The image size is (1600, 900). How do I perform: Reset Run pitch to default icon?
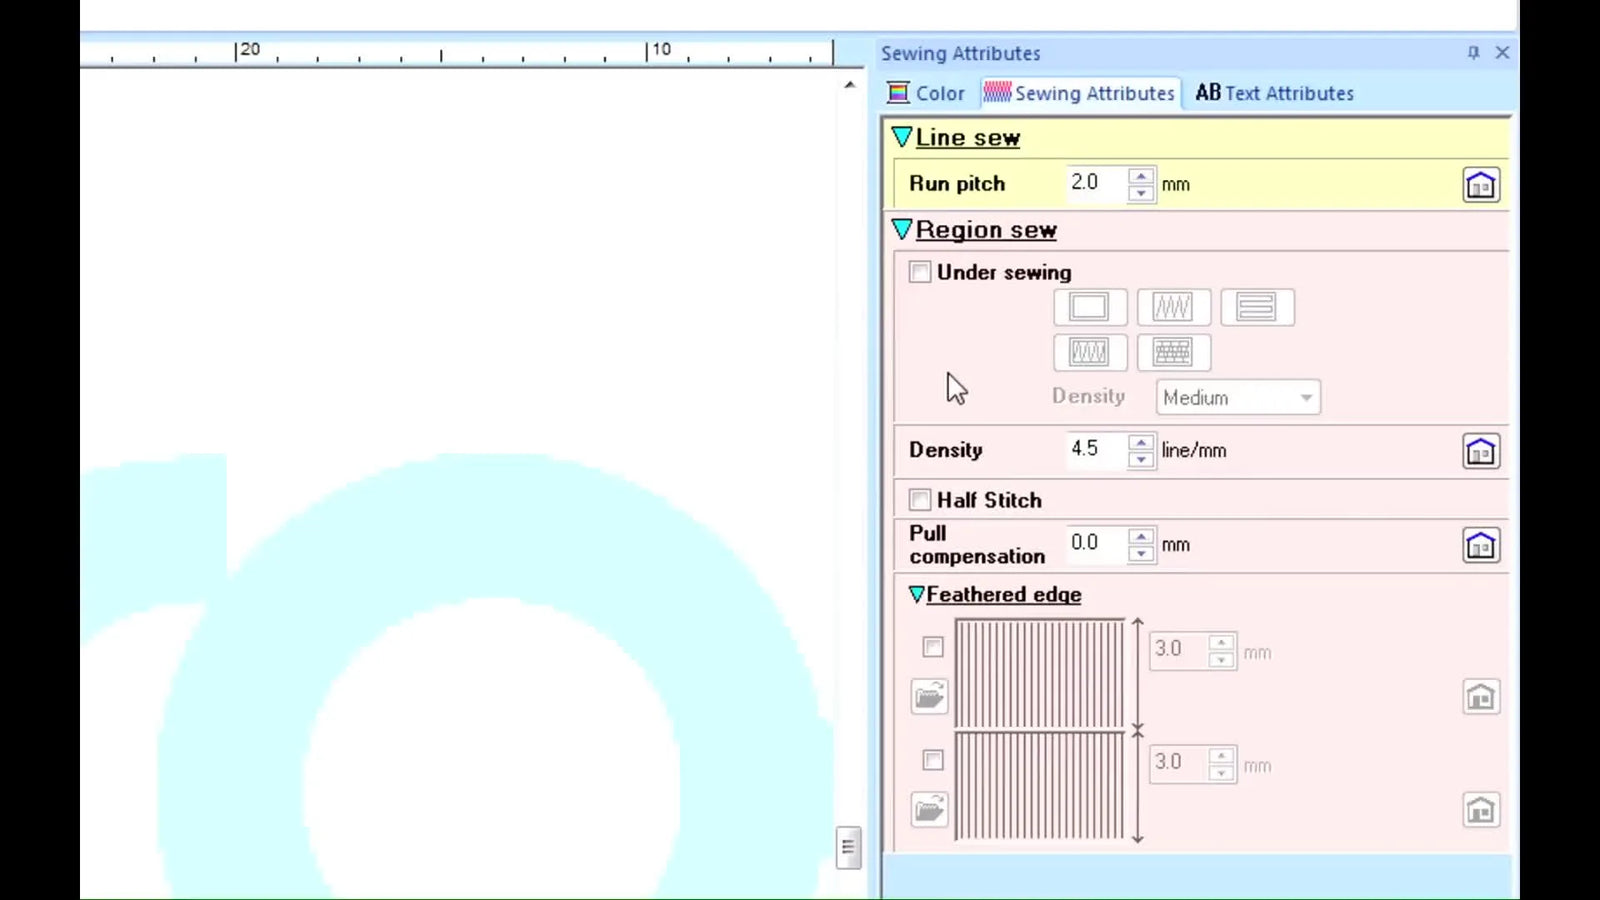coord(1480,185)
